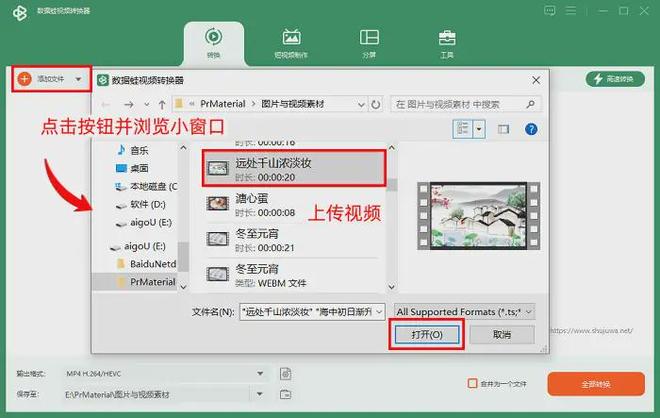Close the file browse dialog
660x418 pixels.
tap(536, 80)
